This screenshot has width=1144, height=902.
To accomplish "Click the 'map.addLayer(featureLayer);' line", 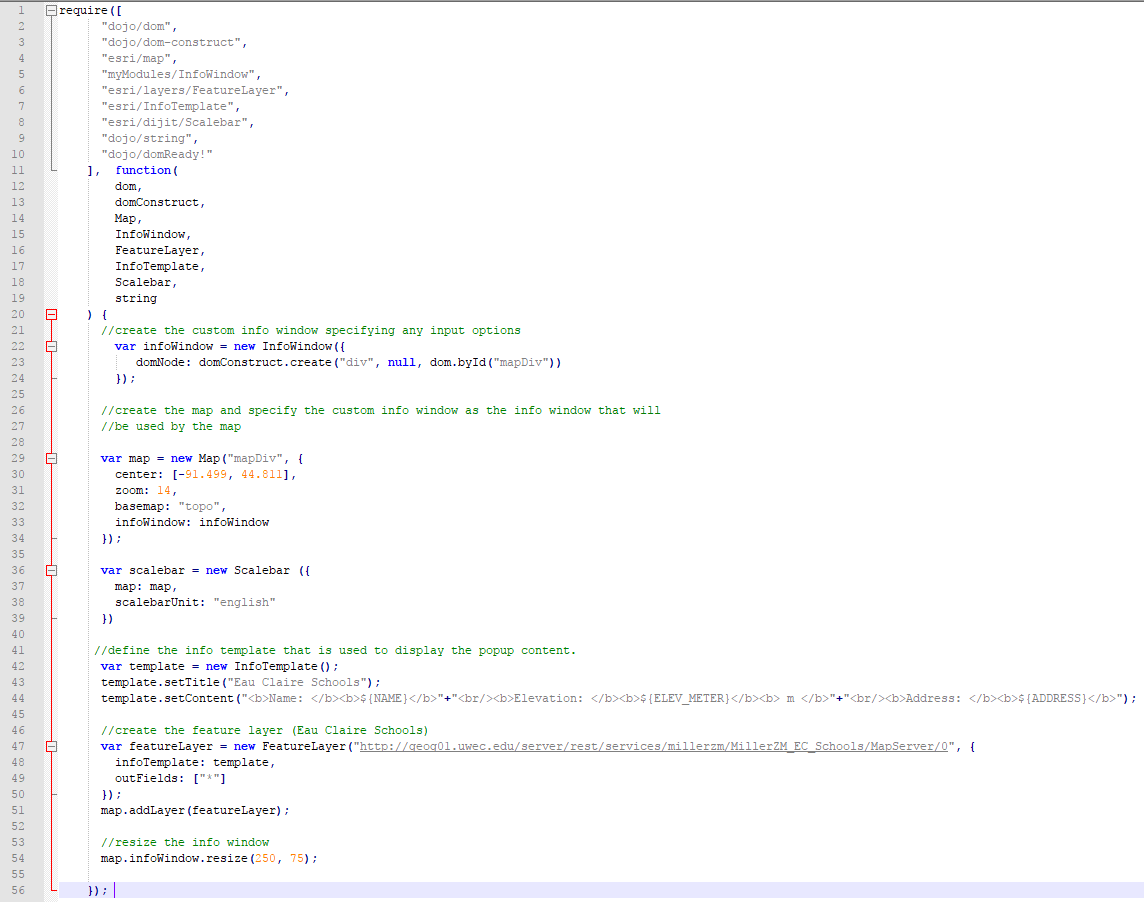I will pos(195,811).
